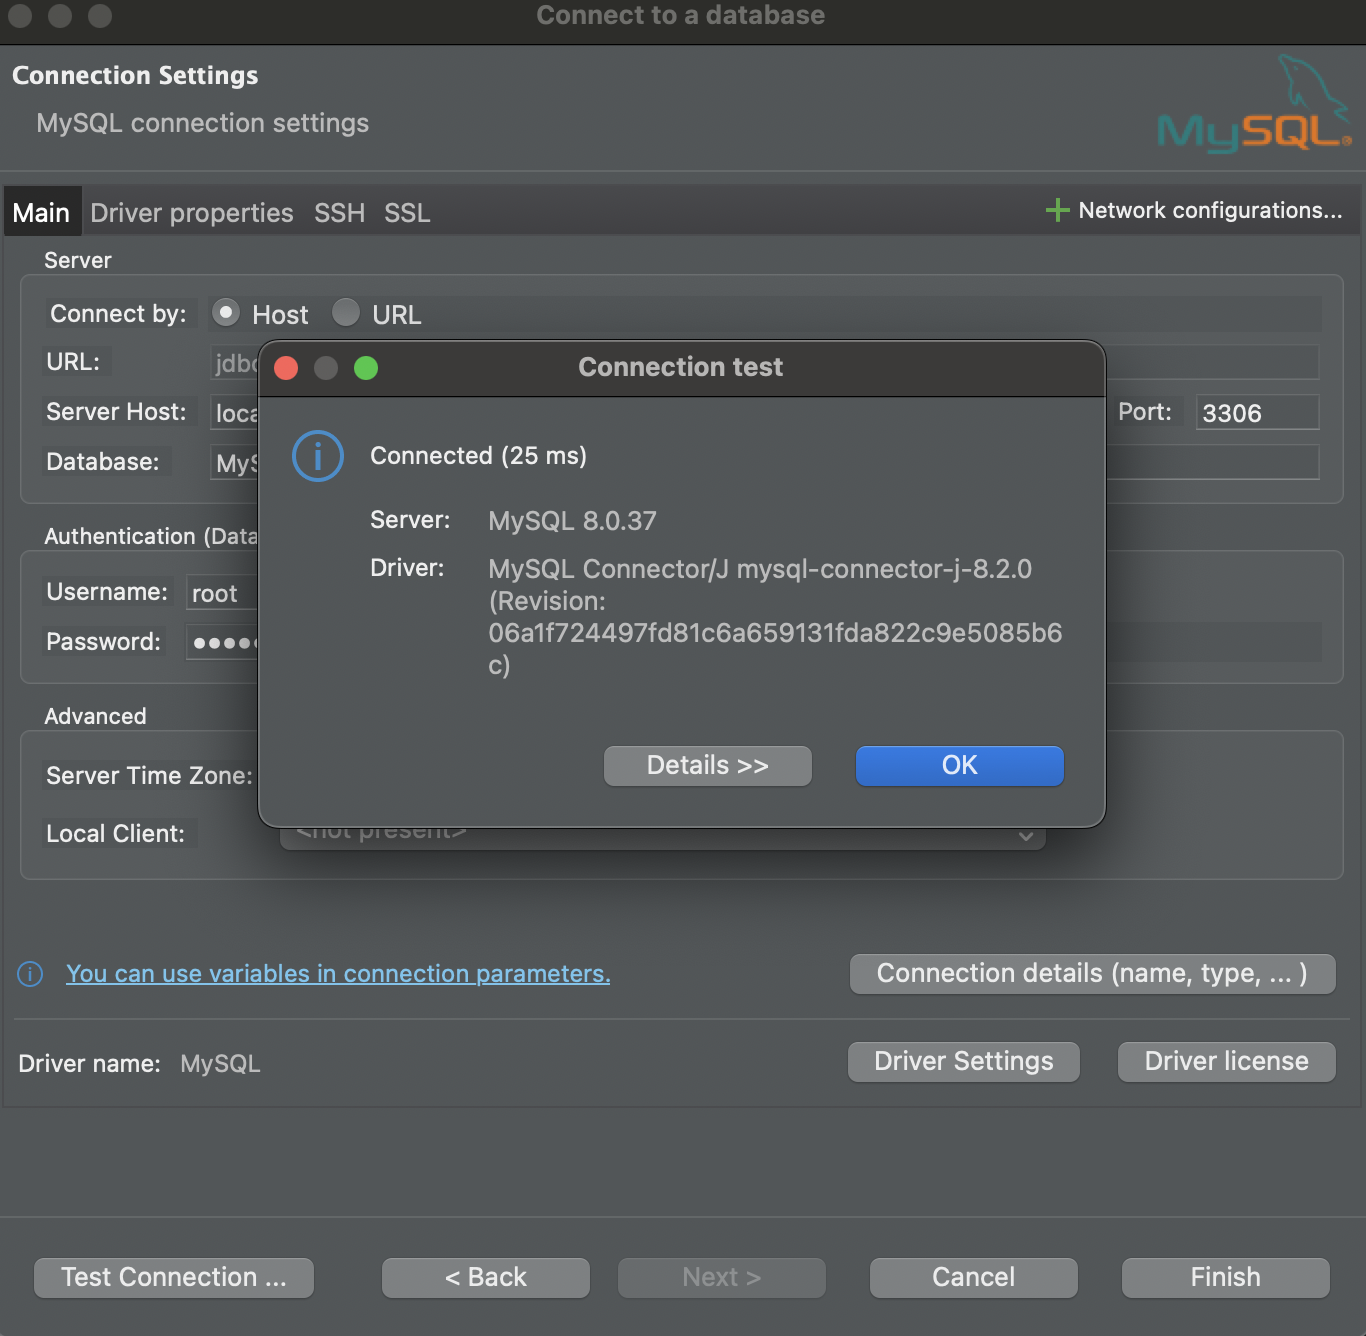The width and height of the screenshot is (1366, 1336).
Task: Click OK in the Connection test dialog
Action: (x=960, y=766)
